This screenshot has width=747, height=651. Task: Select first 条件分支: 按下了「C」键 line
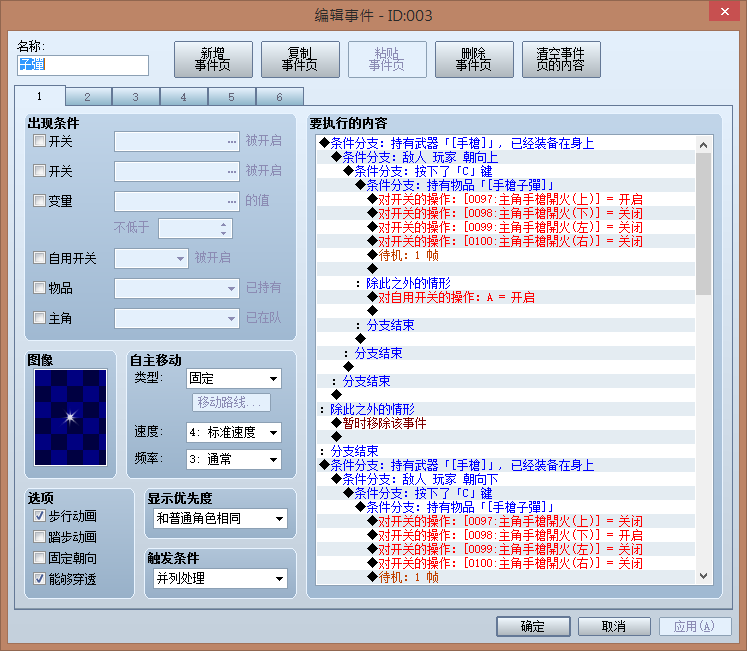506,171
